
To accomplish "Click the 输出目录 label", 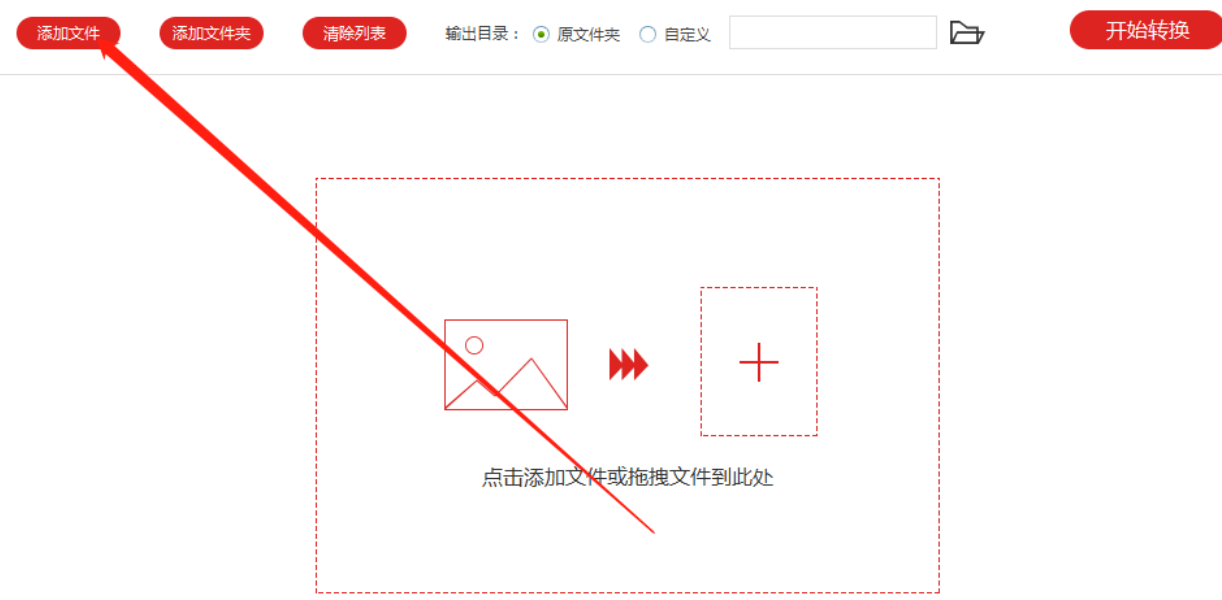I will coord(483,34).
